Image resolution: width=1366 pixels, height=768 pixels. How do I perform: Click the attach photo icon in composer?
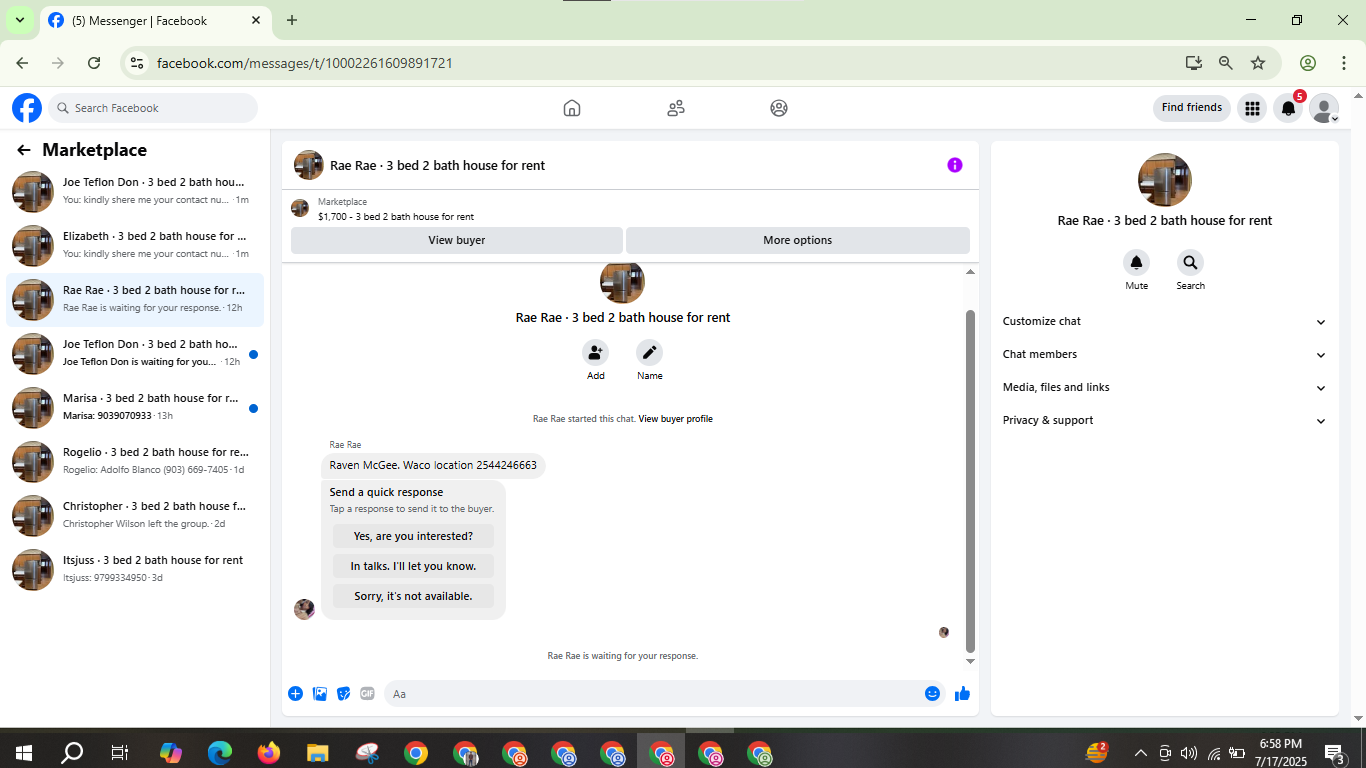tap(320, 694)
